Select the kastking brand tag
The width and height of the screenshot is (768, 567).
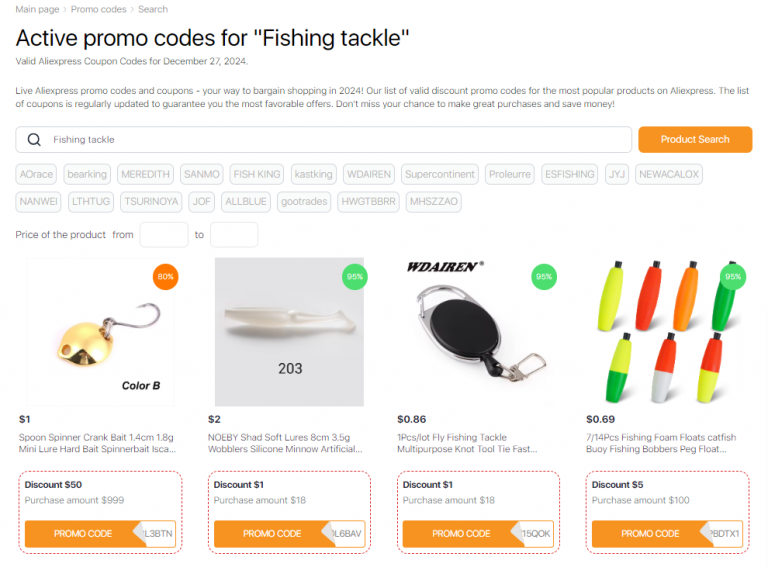tap(313, 174)
